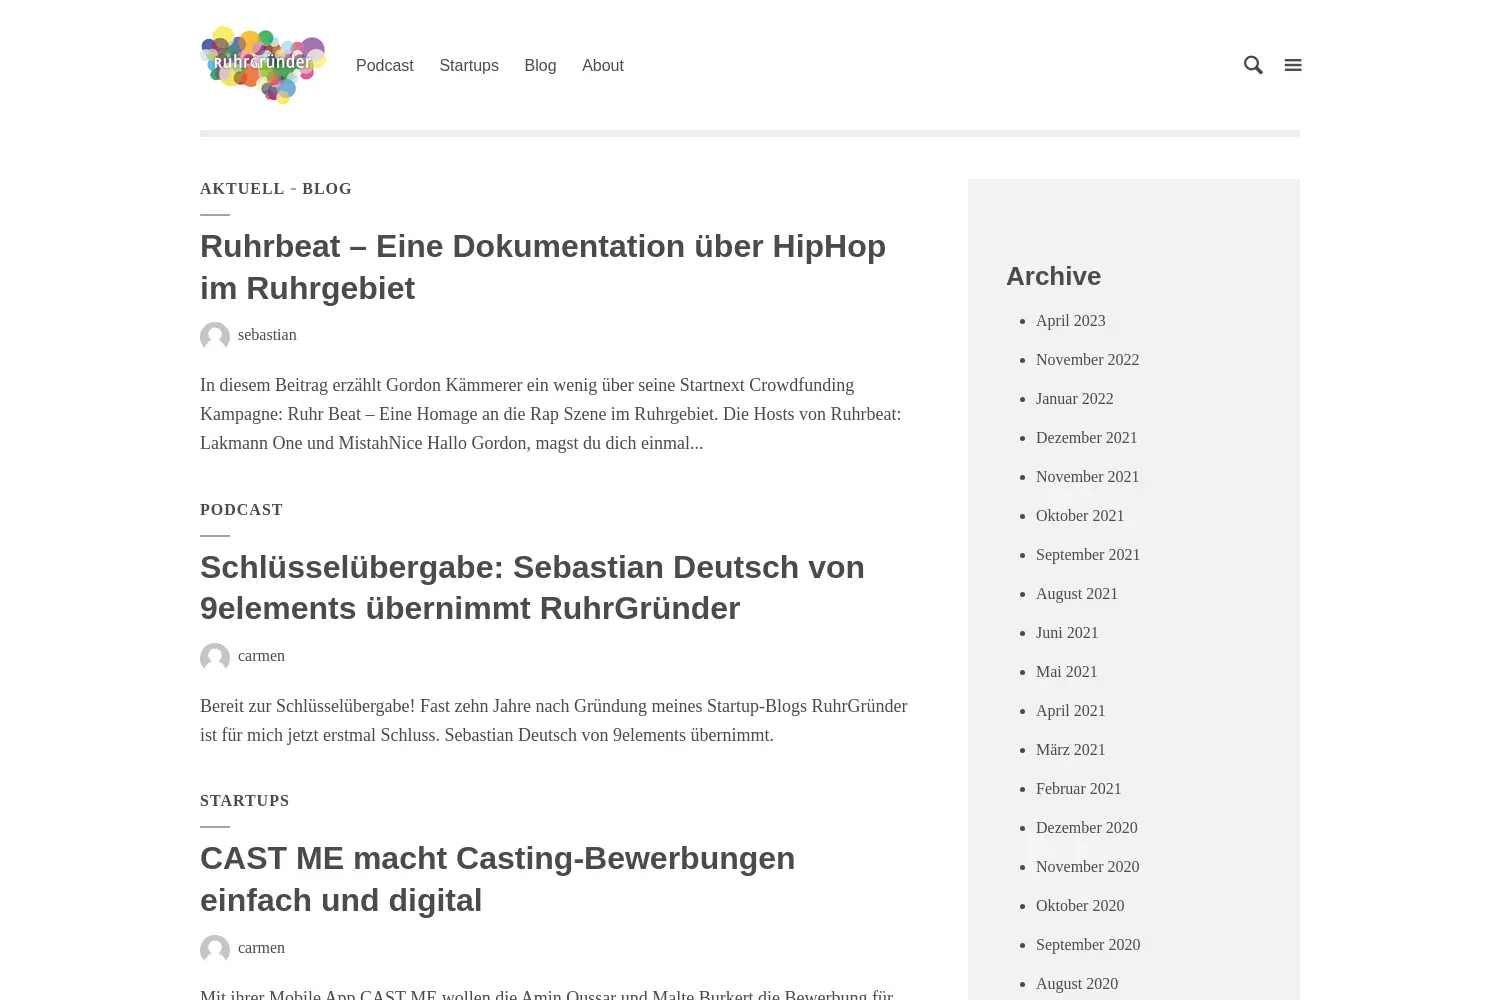Open the Podcast nav item
This screenshot has width=1500, height=1000.
(x=384, y=65)
